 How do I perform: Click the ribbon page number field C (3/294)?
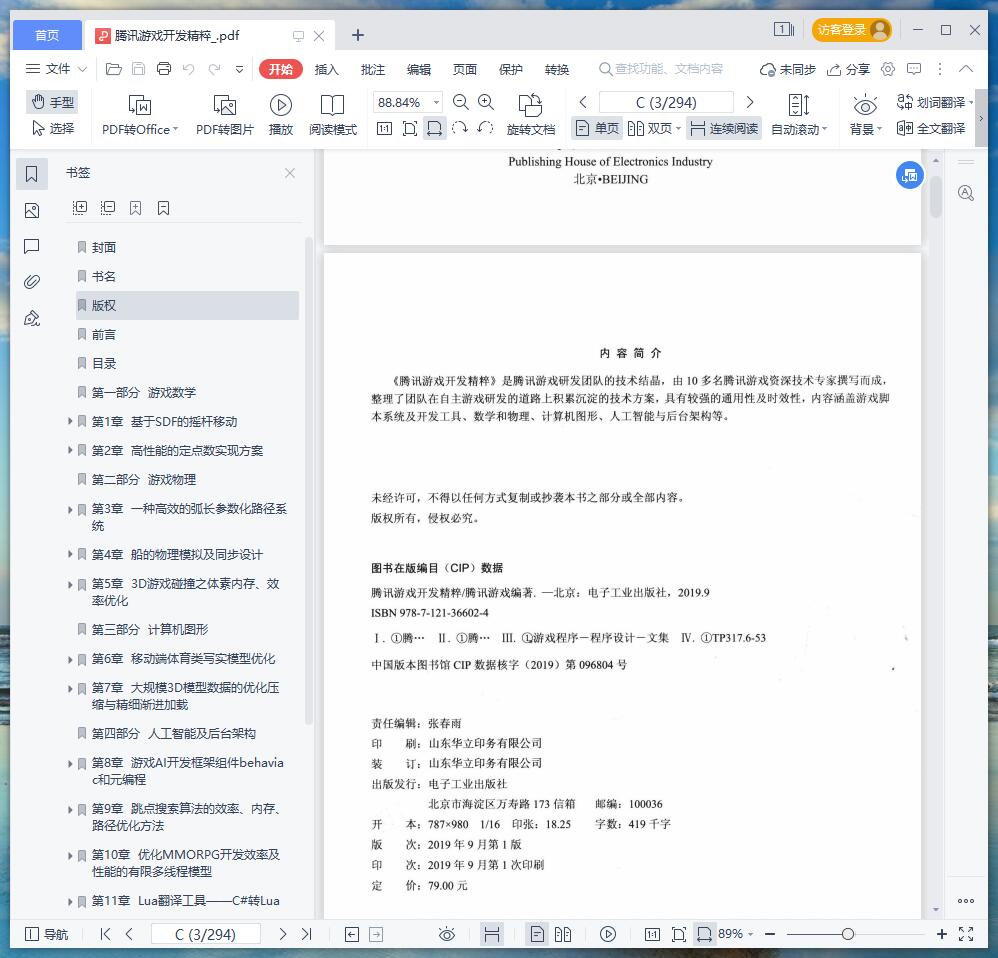pos(666,102)
